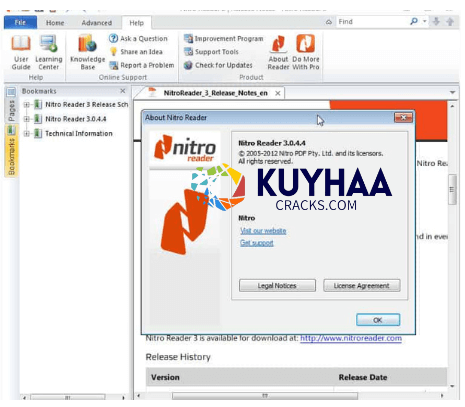This screenshot has height=407, width=465.
Task: Click the Legal Notices button
Action: (277, 286)
